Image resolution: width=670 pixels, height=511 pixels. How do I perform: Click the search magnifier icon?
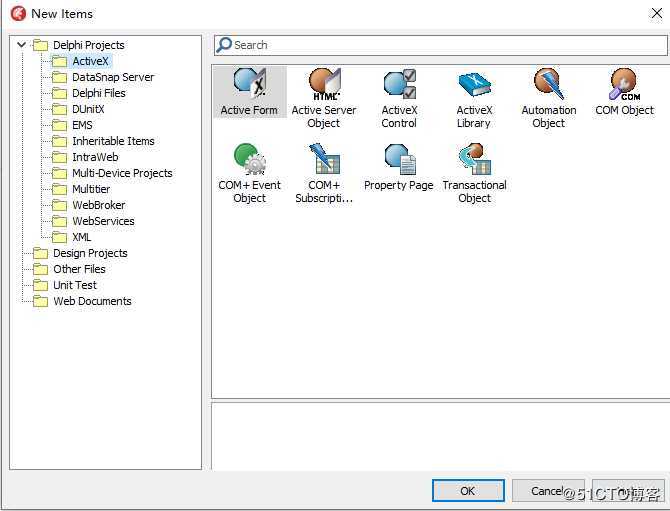tap(224, 45)
